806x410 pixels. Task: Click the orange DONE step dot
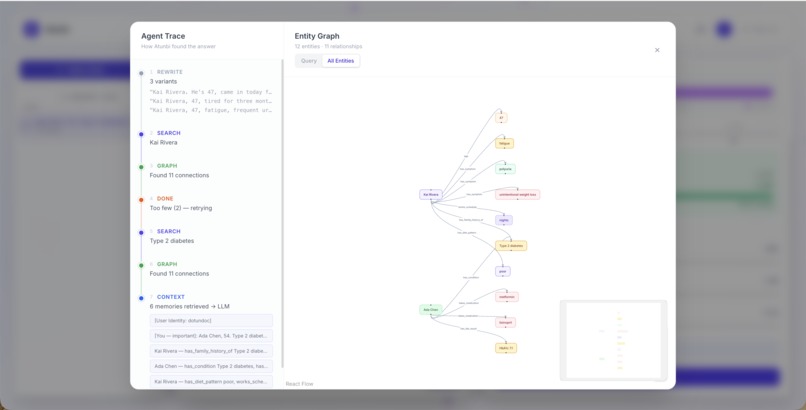(x=141, y=199)
